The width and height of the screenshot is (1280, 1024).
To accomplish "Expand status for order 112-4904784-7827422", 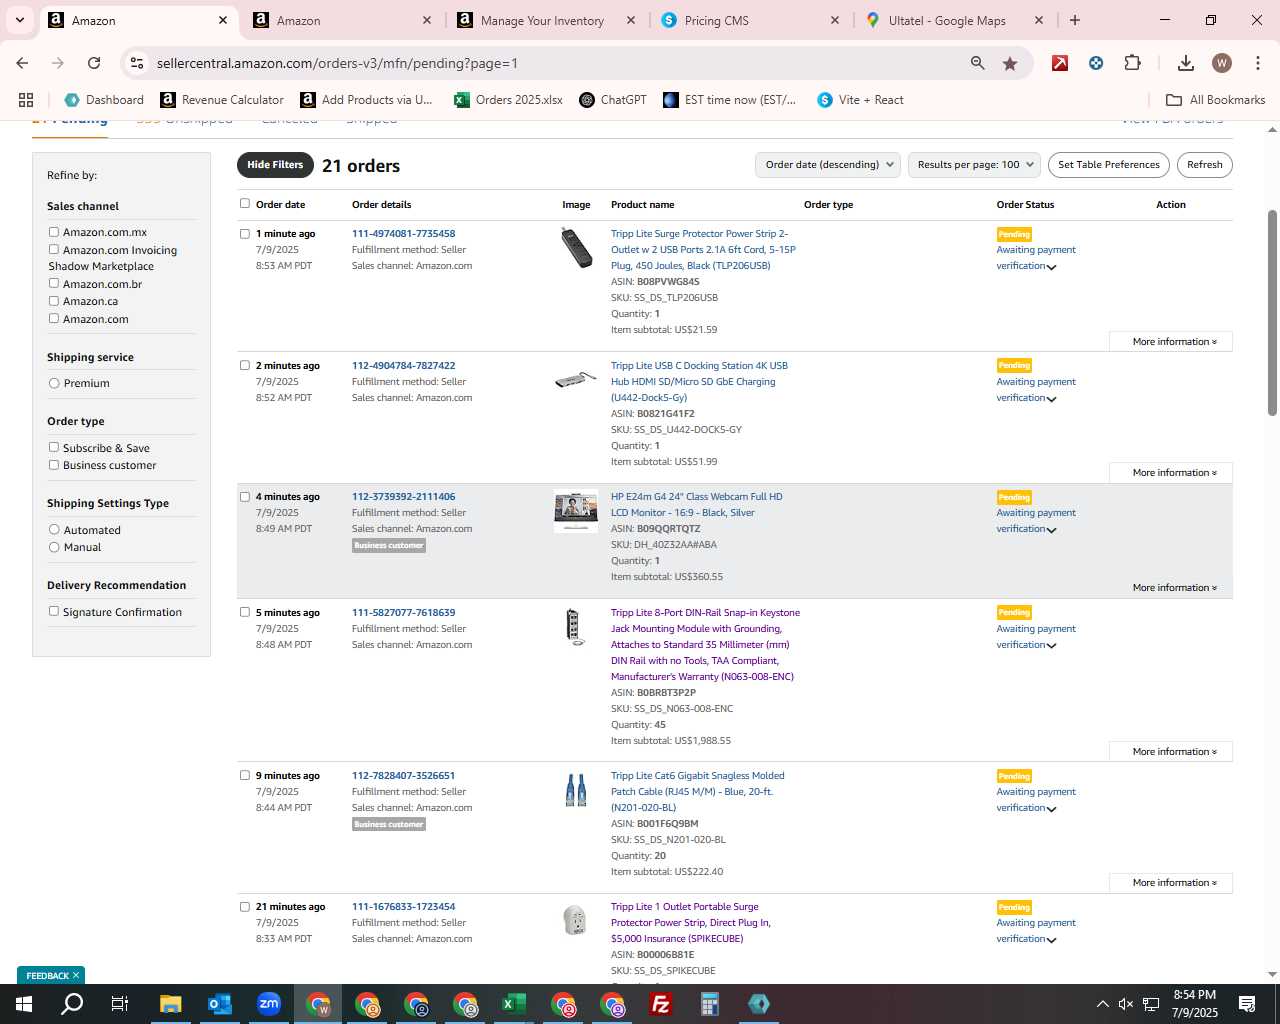I will click(x=1051, y=399).
